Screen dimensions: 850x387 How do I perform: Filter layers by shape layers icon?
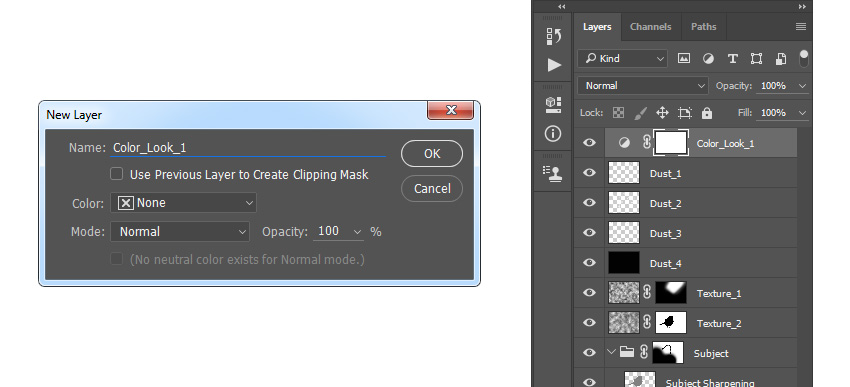756,59
